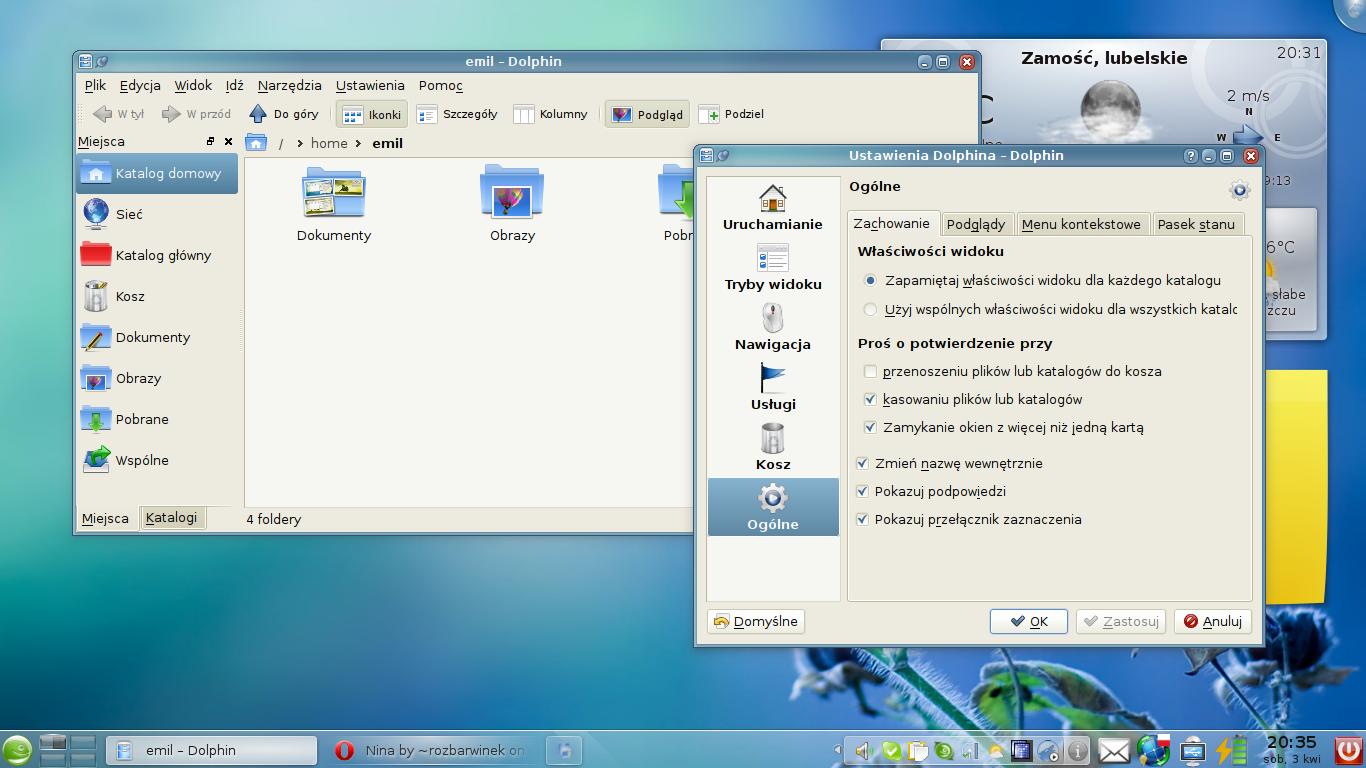The image size is (1366, 768).
Task: Select Użyj wspólnych właściwości widoku radio button
Action: (870, 309)
